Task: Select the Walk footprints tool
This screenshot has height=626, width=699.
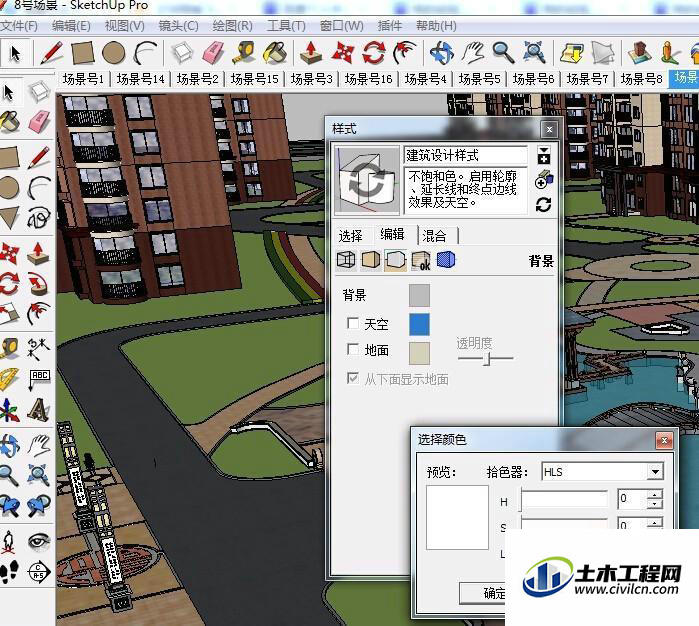Action: 9,571
